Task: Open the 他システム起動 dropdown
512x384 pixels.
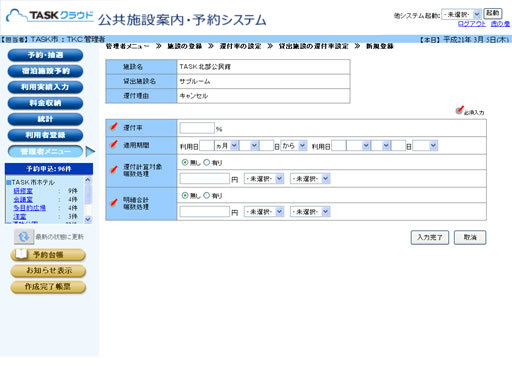Action: (461, 14)
